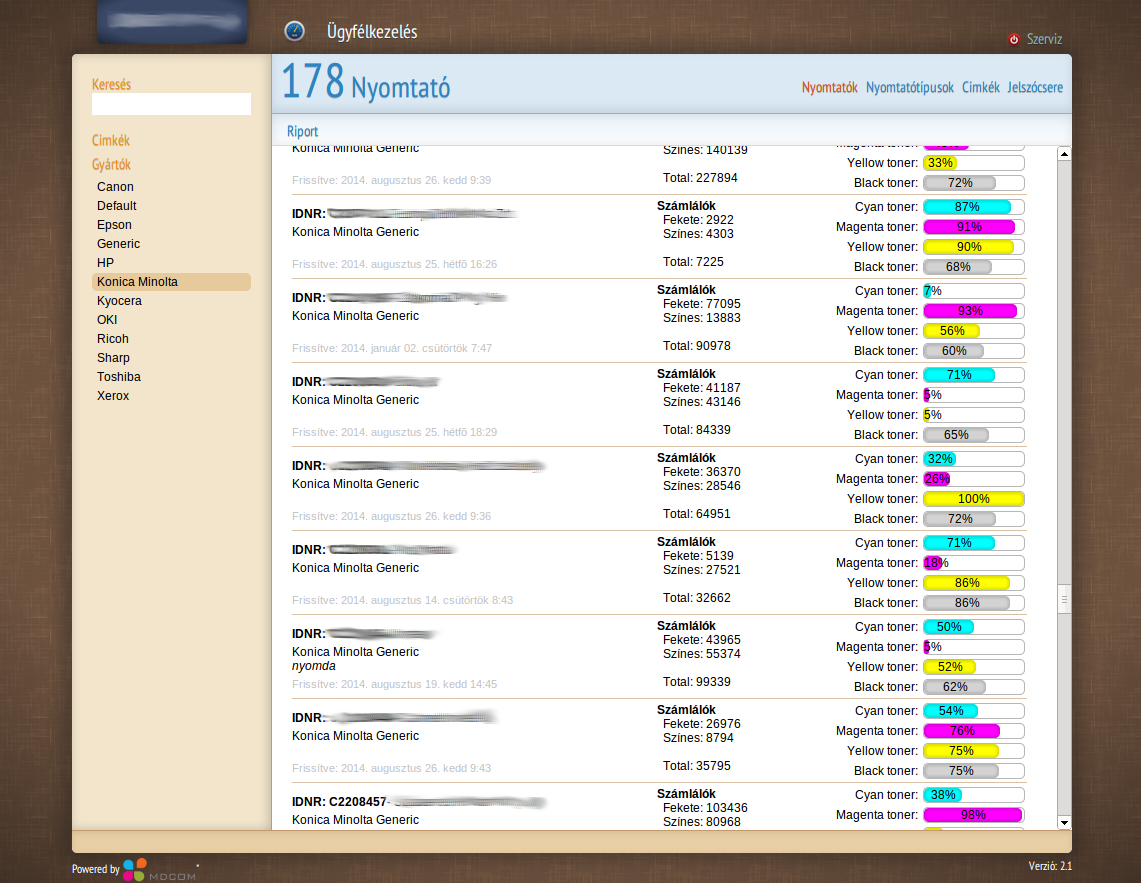The image size is (1141, 883).
Task: Click 'Total: 99339' counter text
Action: 696,682
